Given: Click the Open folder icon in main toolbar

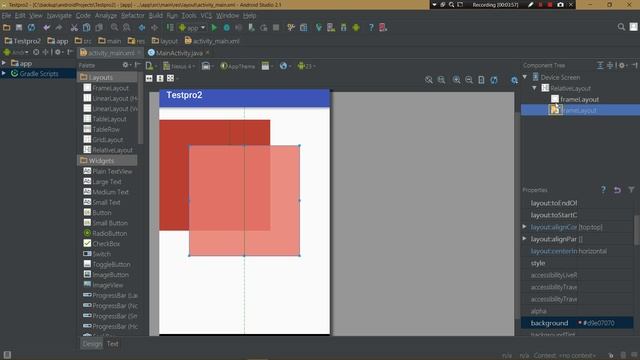Looking at the screenshot, I should tap(7, 27).
